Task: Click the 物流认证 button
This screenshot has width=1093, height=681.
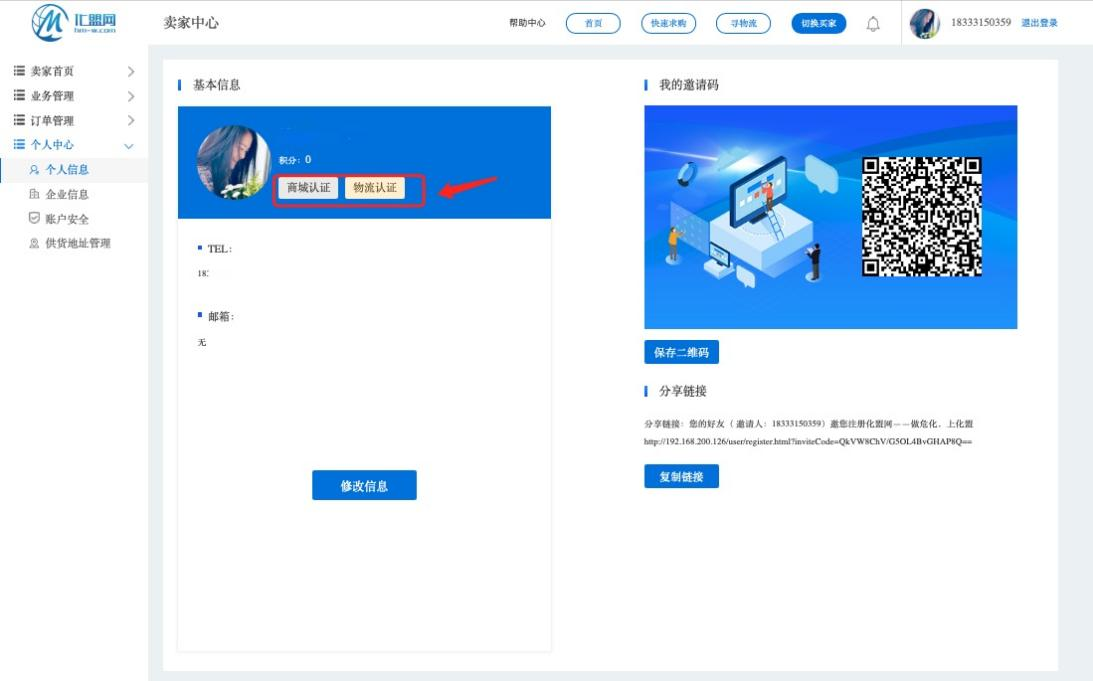Action: [375, 188]
